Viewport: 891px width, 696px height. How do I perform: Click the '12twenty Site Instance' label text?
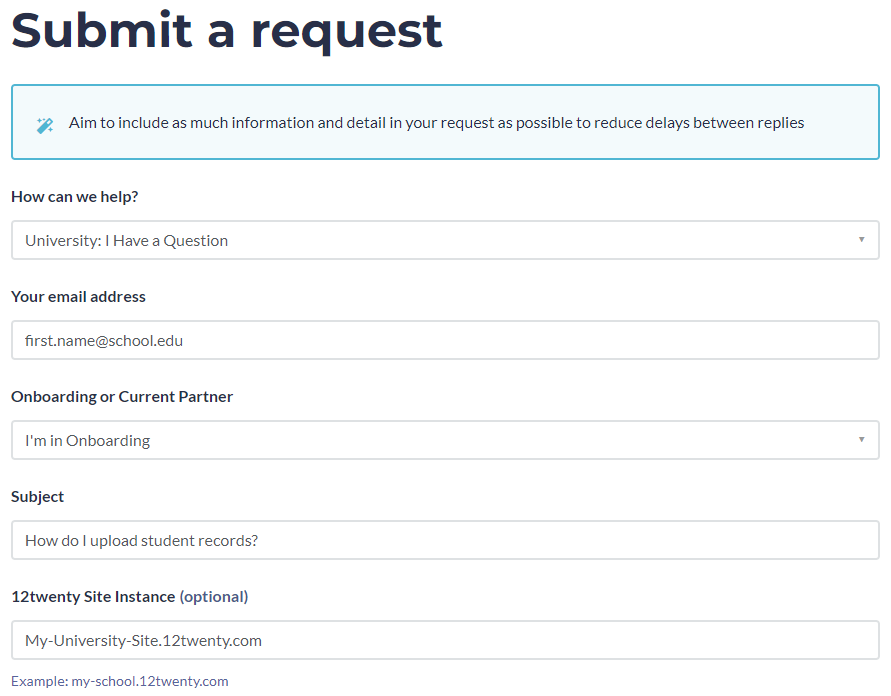click(x=93, y=597)
